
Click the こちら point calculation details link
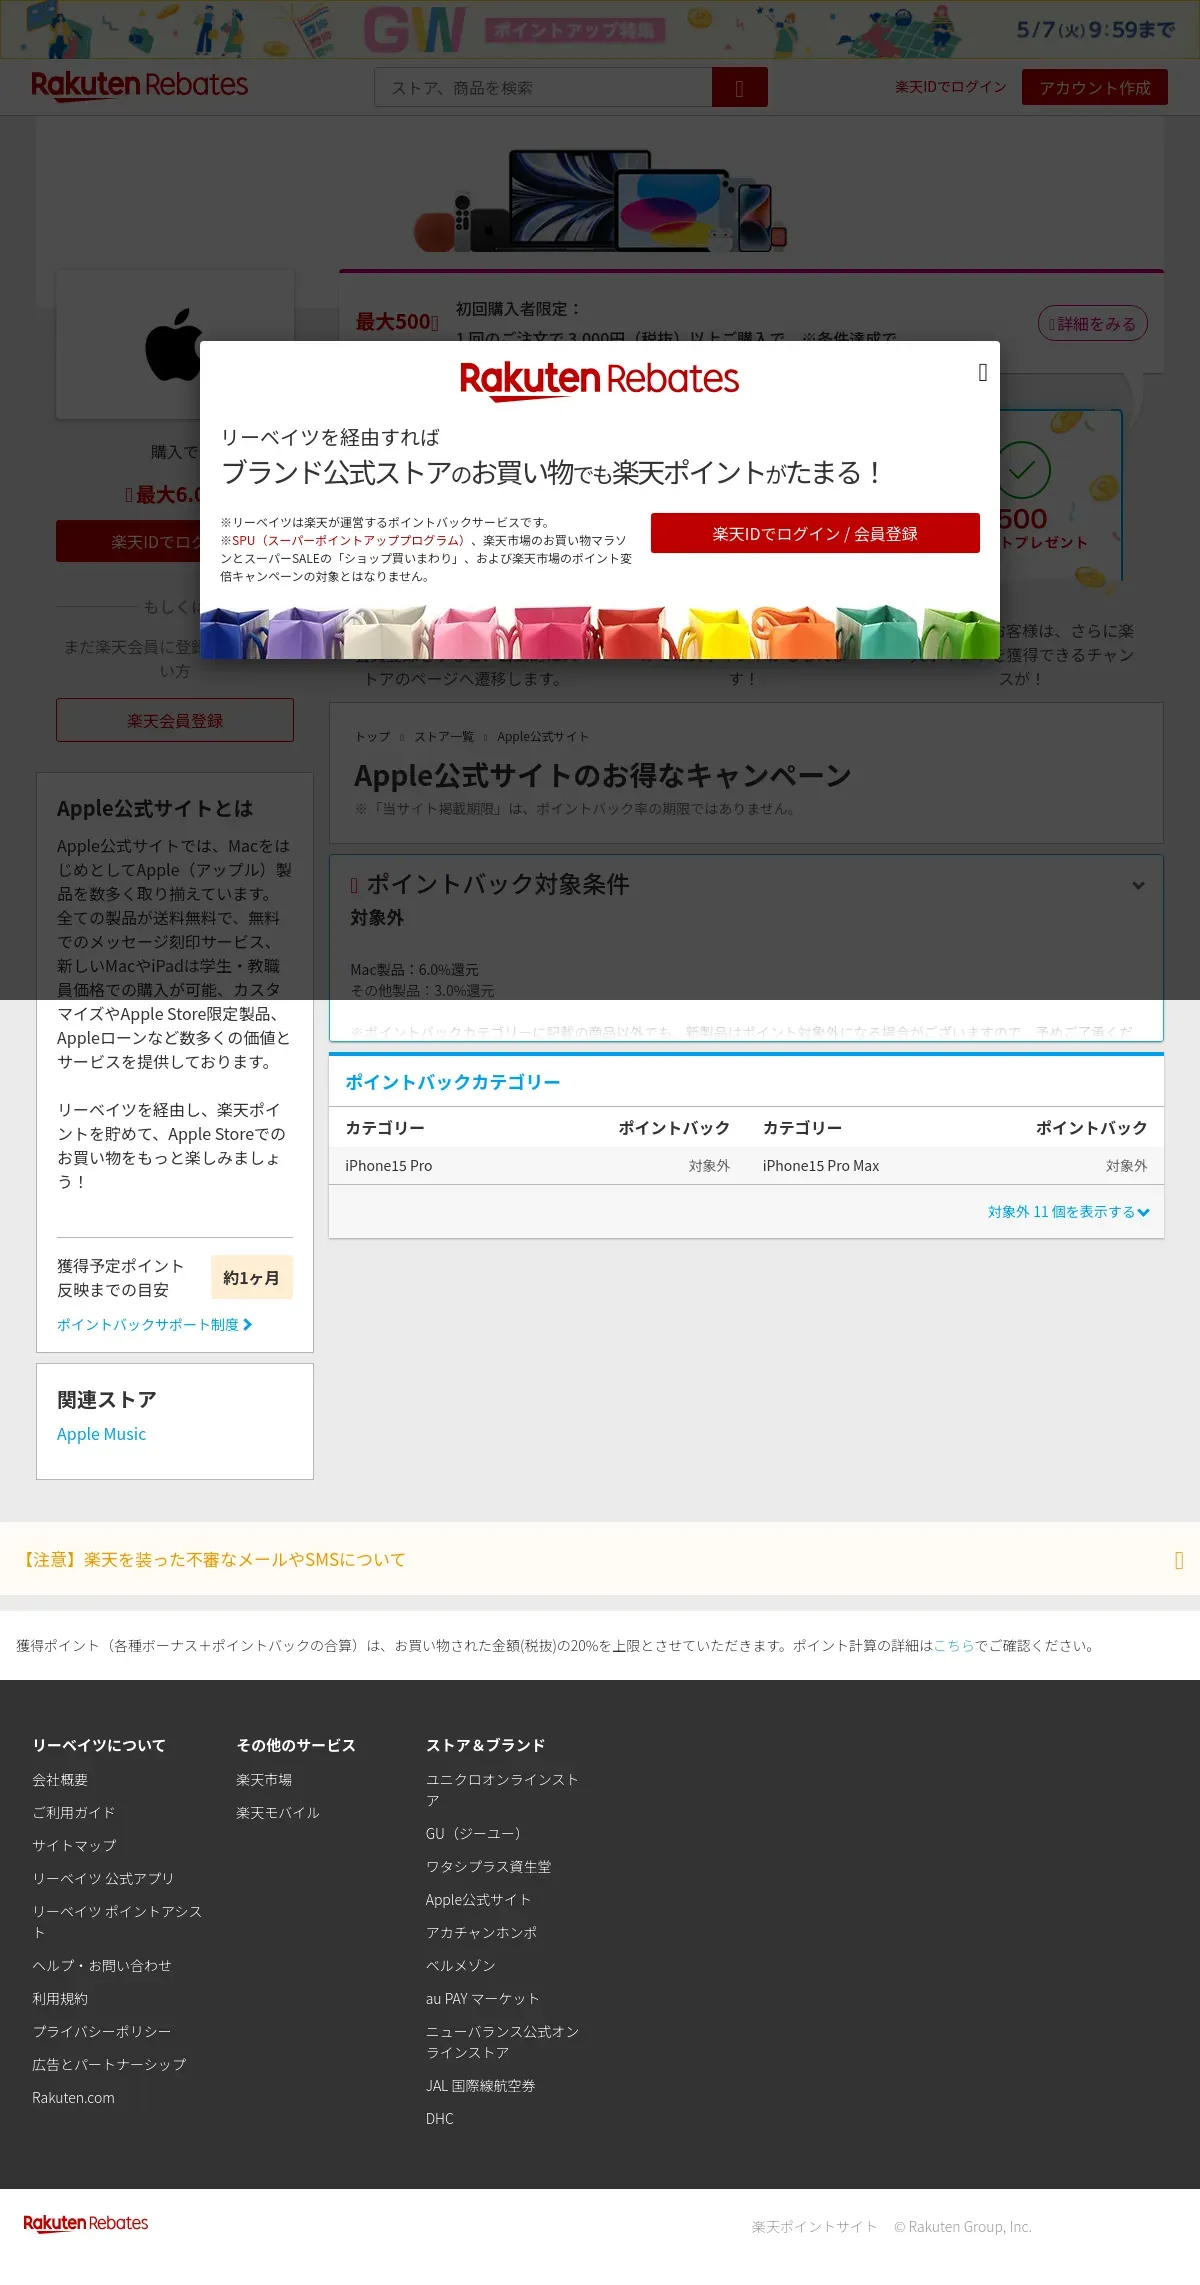click(x=954, y=1645)
